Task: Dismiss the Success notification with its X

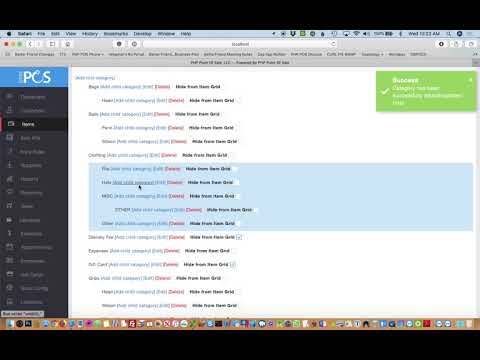Action: [x=470, y=80]
